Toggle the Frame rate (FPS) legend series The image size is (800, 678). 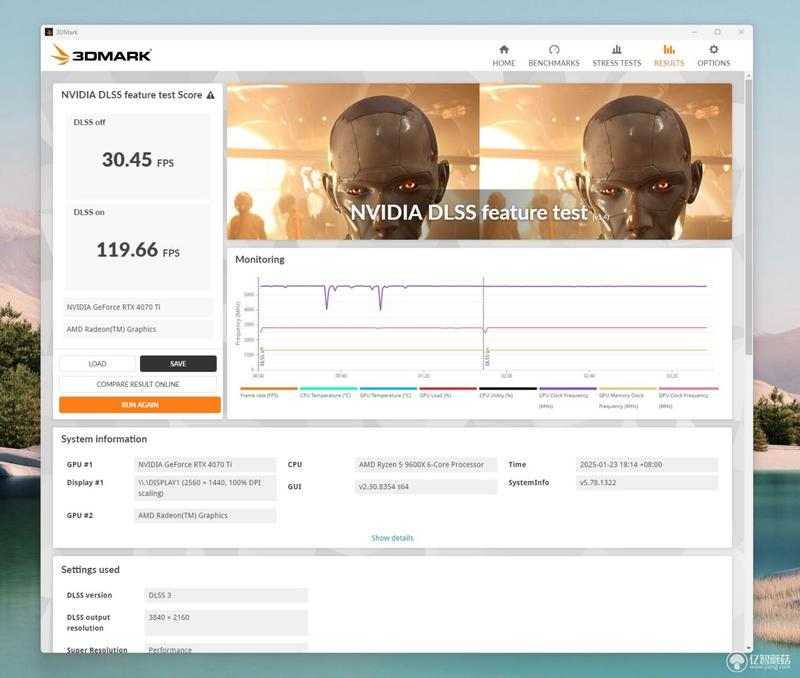pos(268,392)
